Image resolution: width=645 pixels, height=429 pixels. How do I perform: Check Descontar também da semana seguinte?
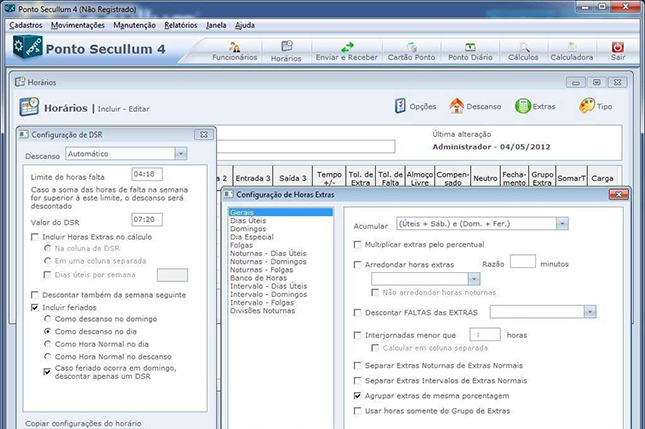(35, 295)
